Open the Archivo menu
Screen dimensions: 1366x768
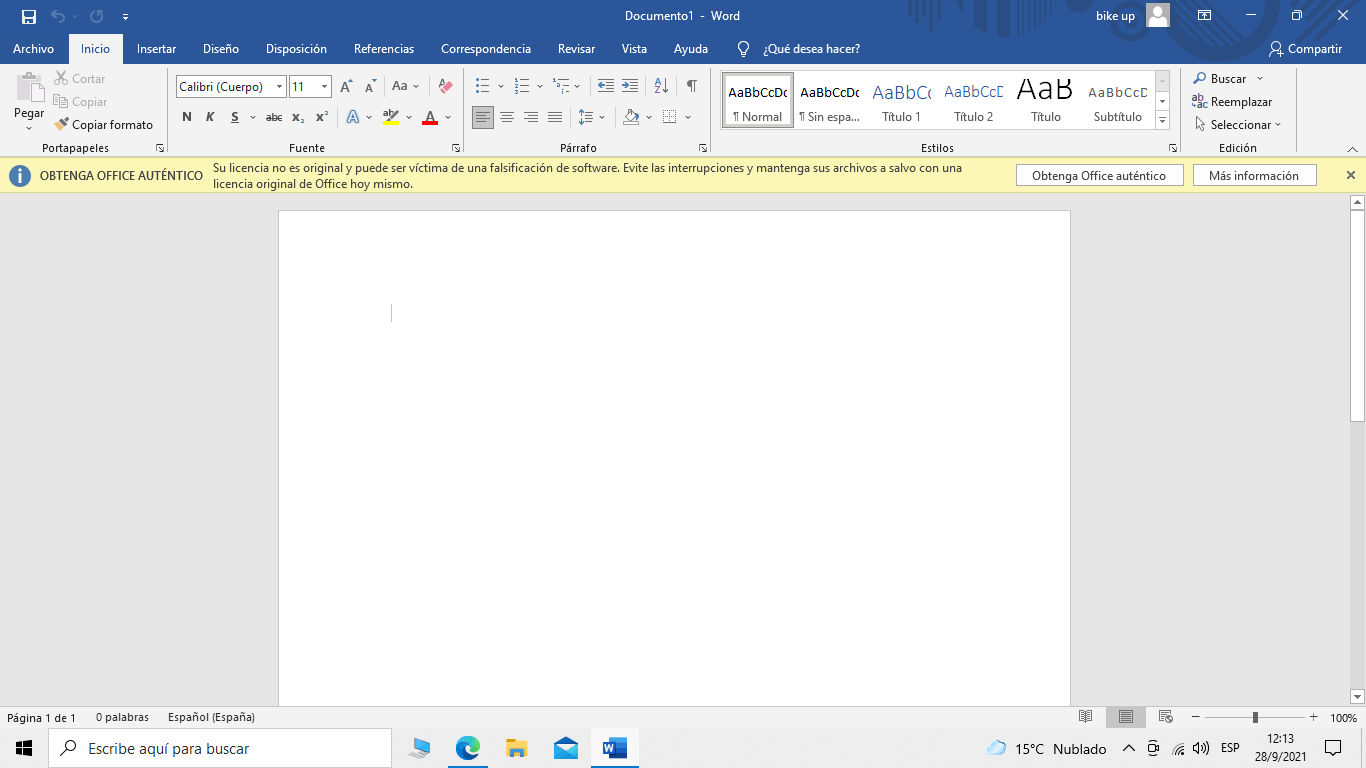[34, 49]
